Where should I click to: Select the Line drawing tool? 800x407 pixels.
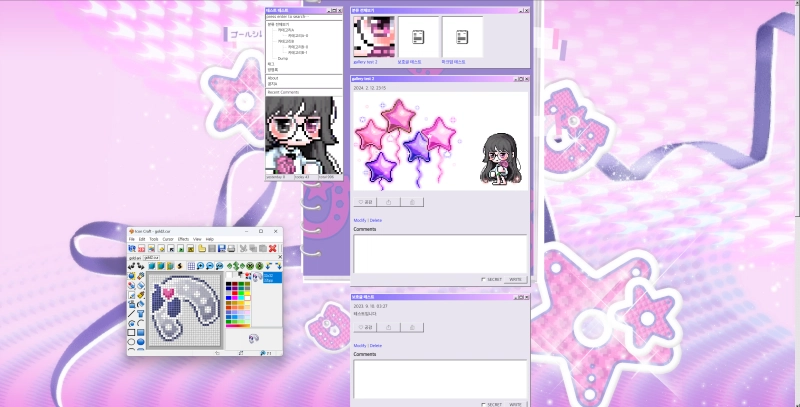click(x=131, y=313)
